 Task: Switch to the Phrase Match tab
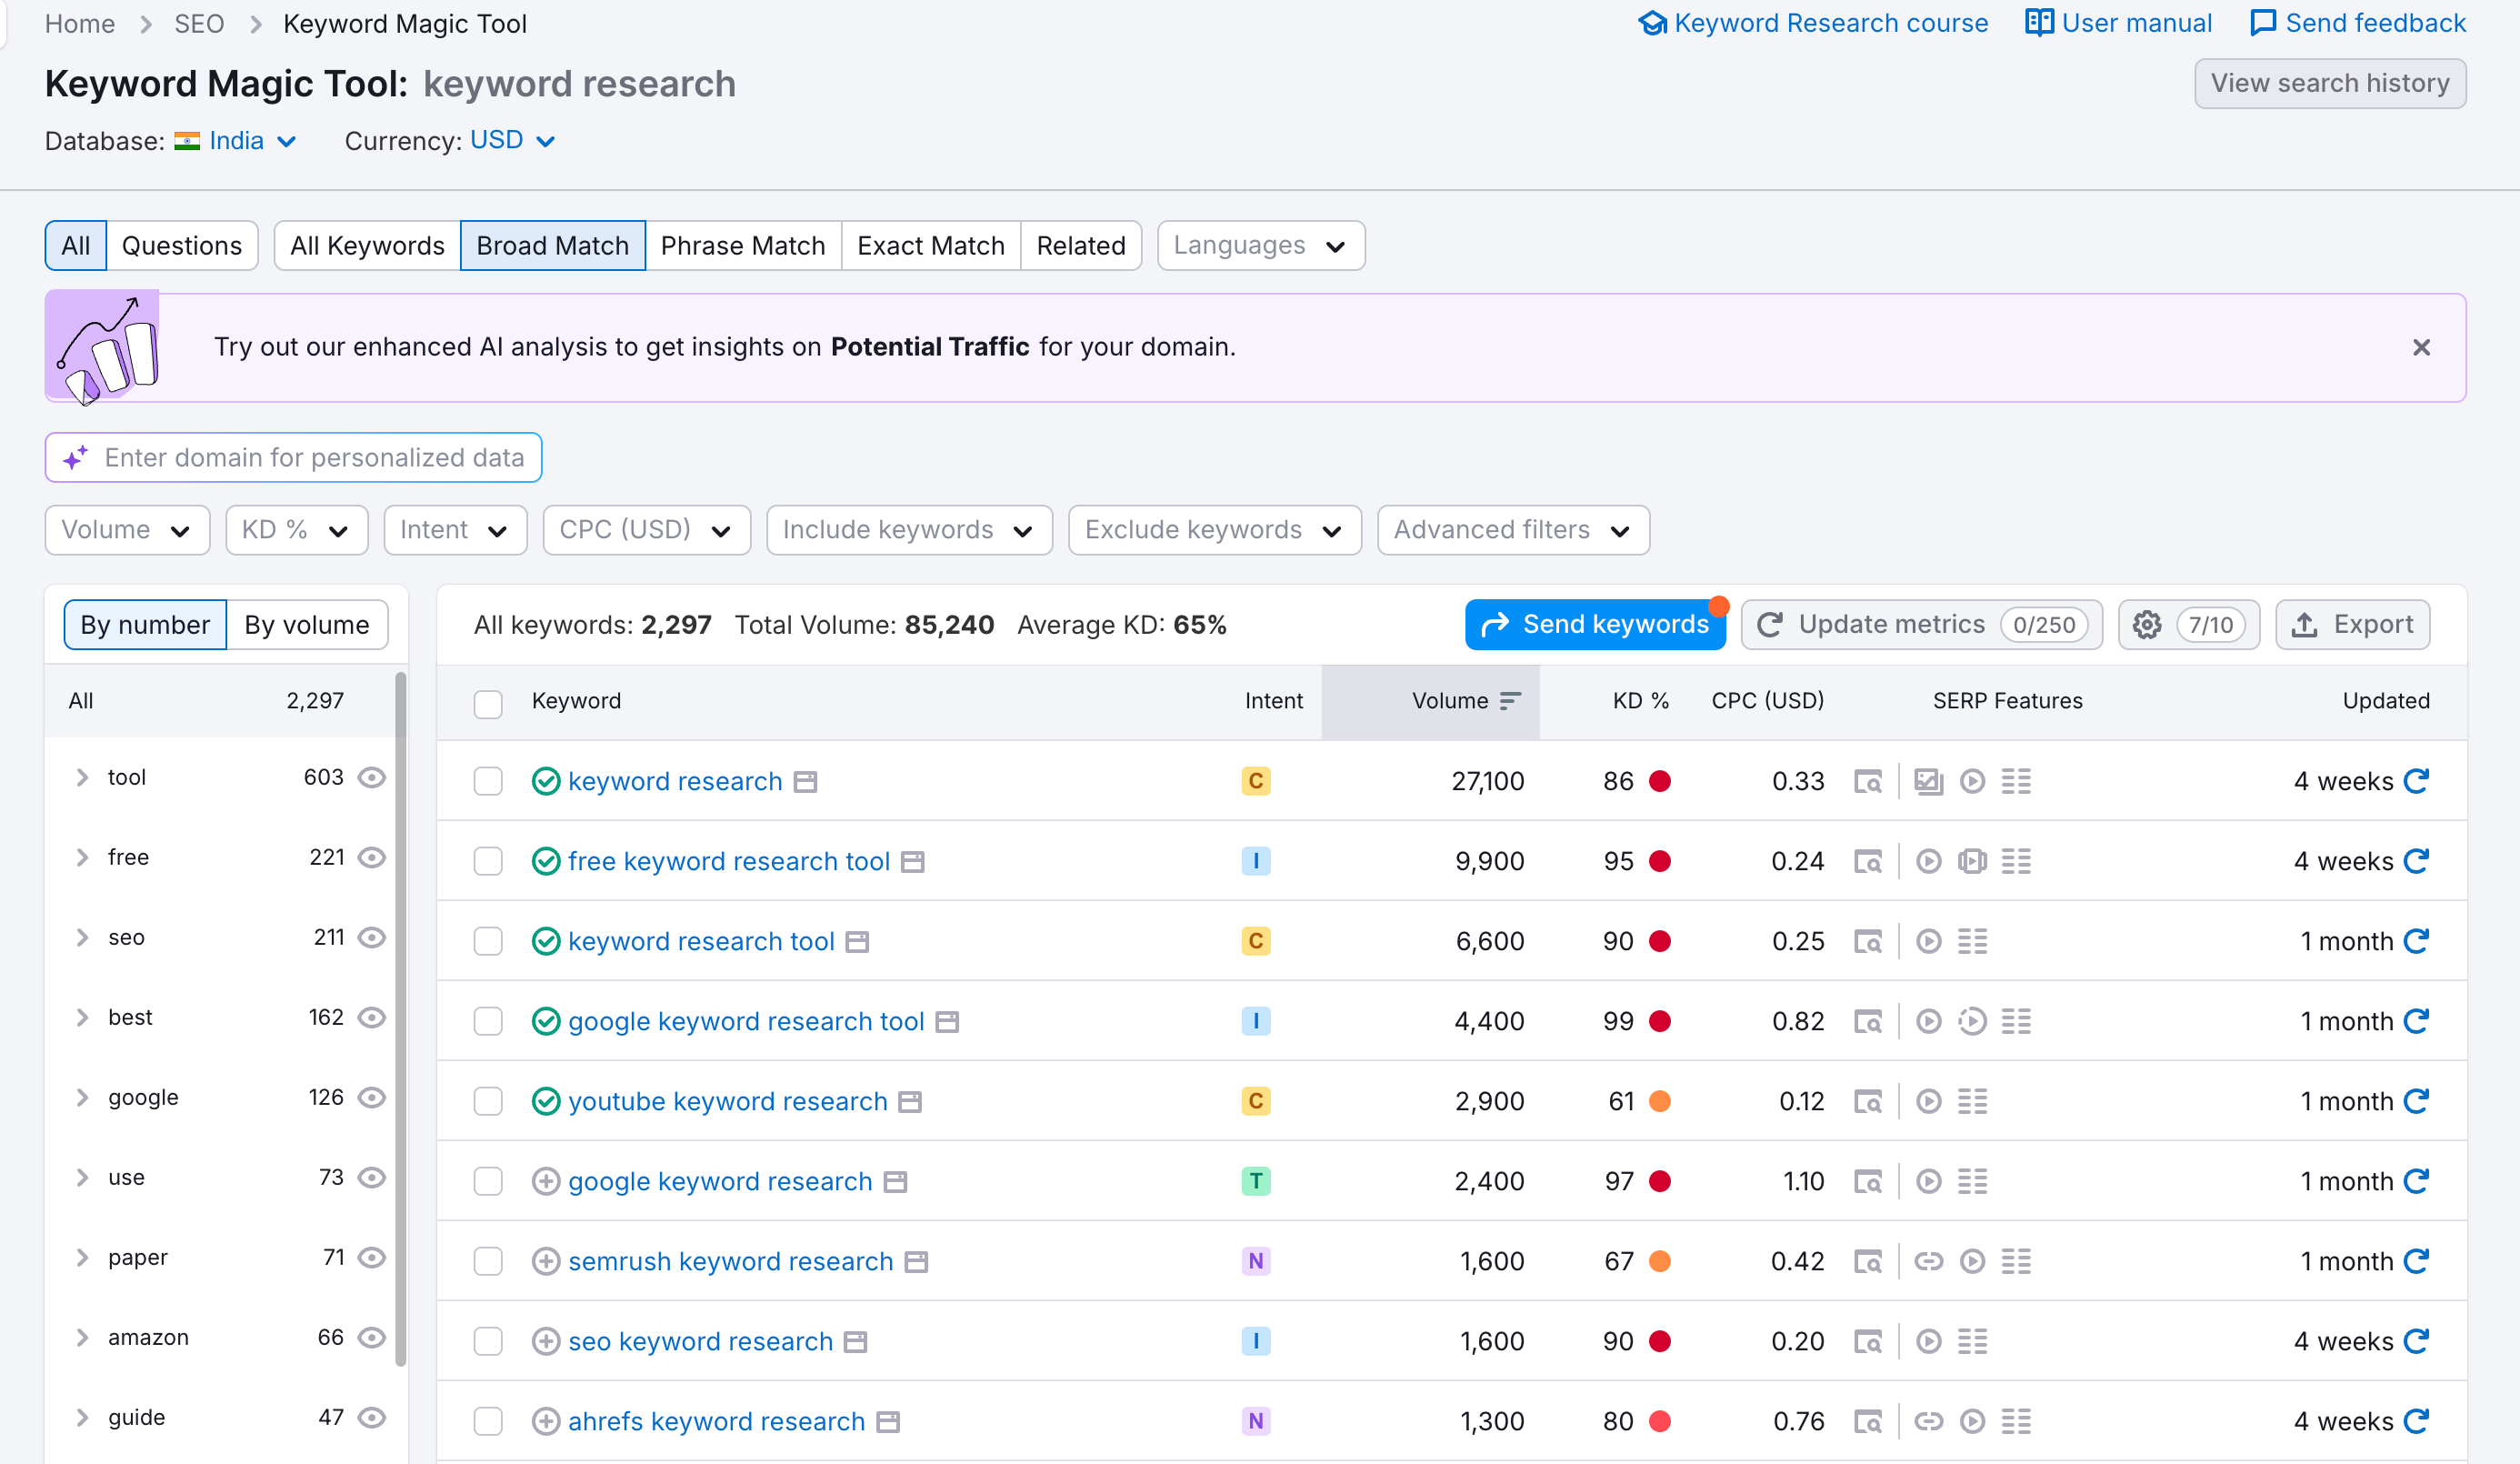coord(743,245)
